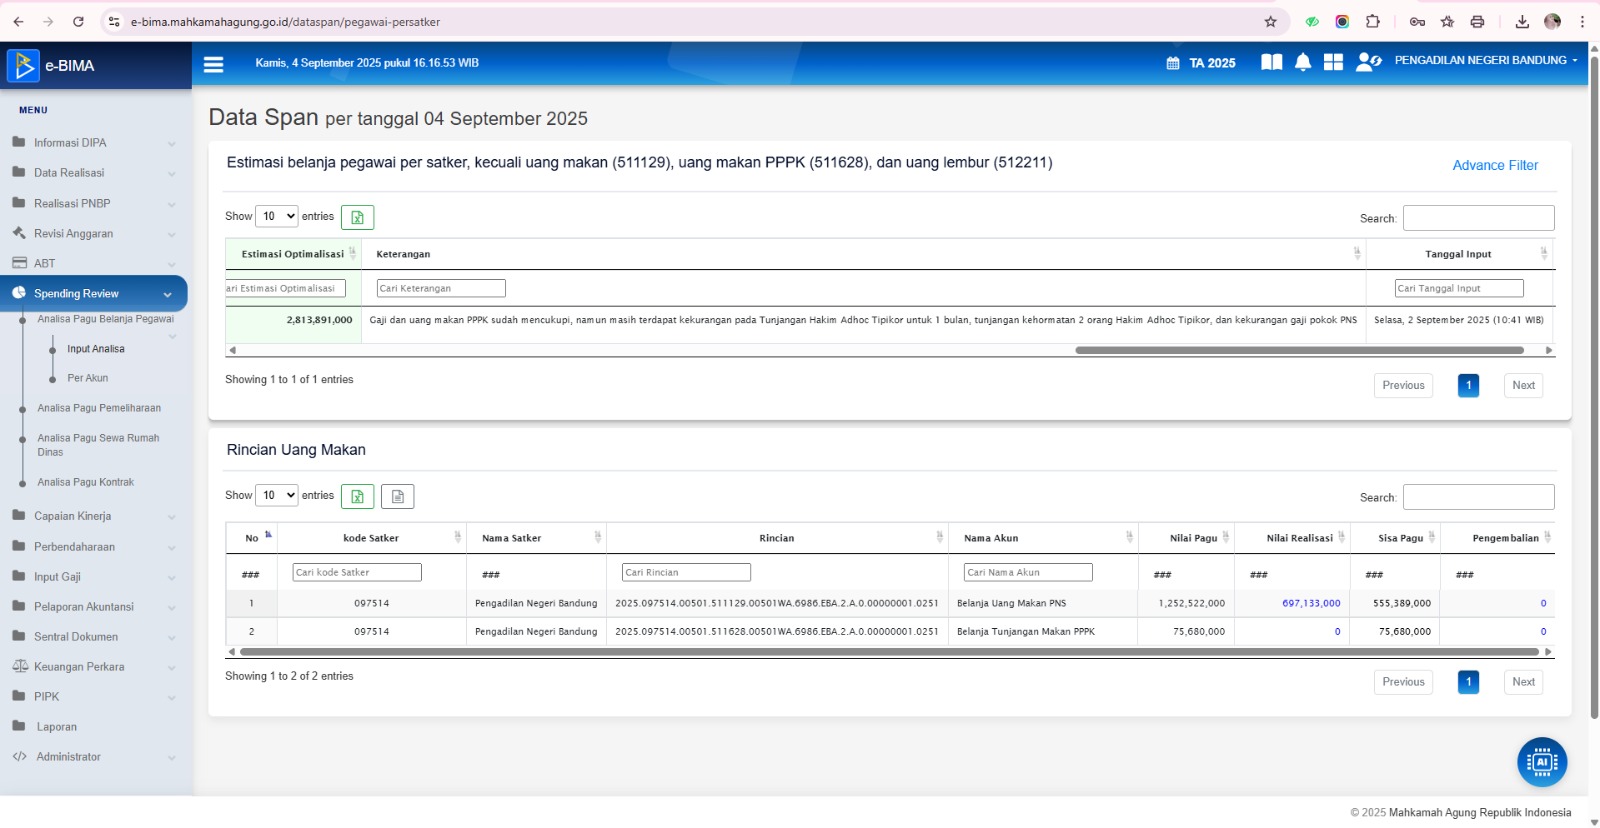
Task: Toggle the hamburger sidebar menu
Action: 213,64
